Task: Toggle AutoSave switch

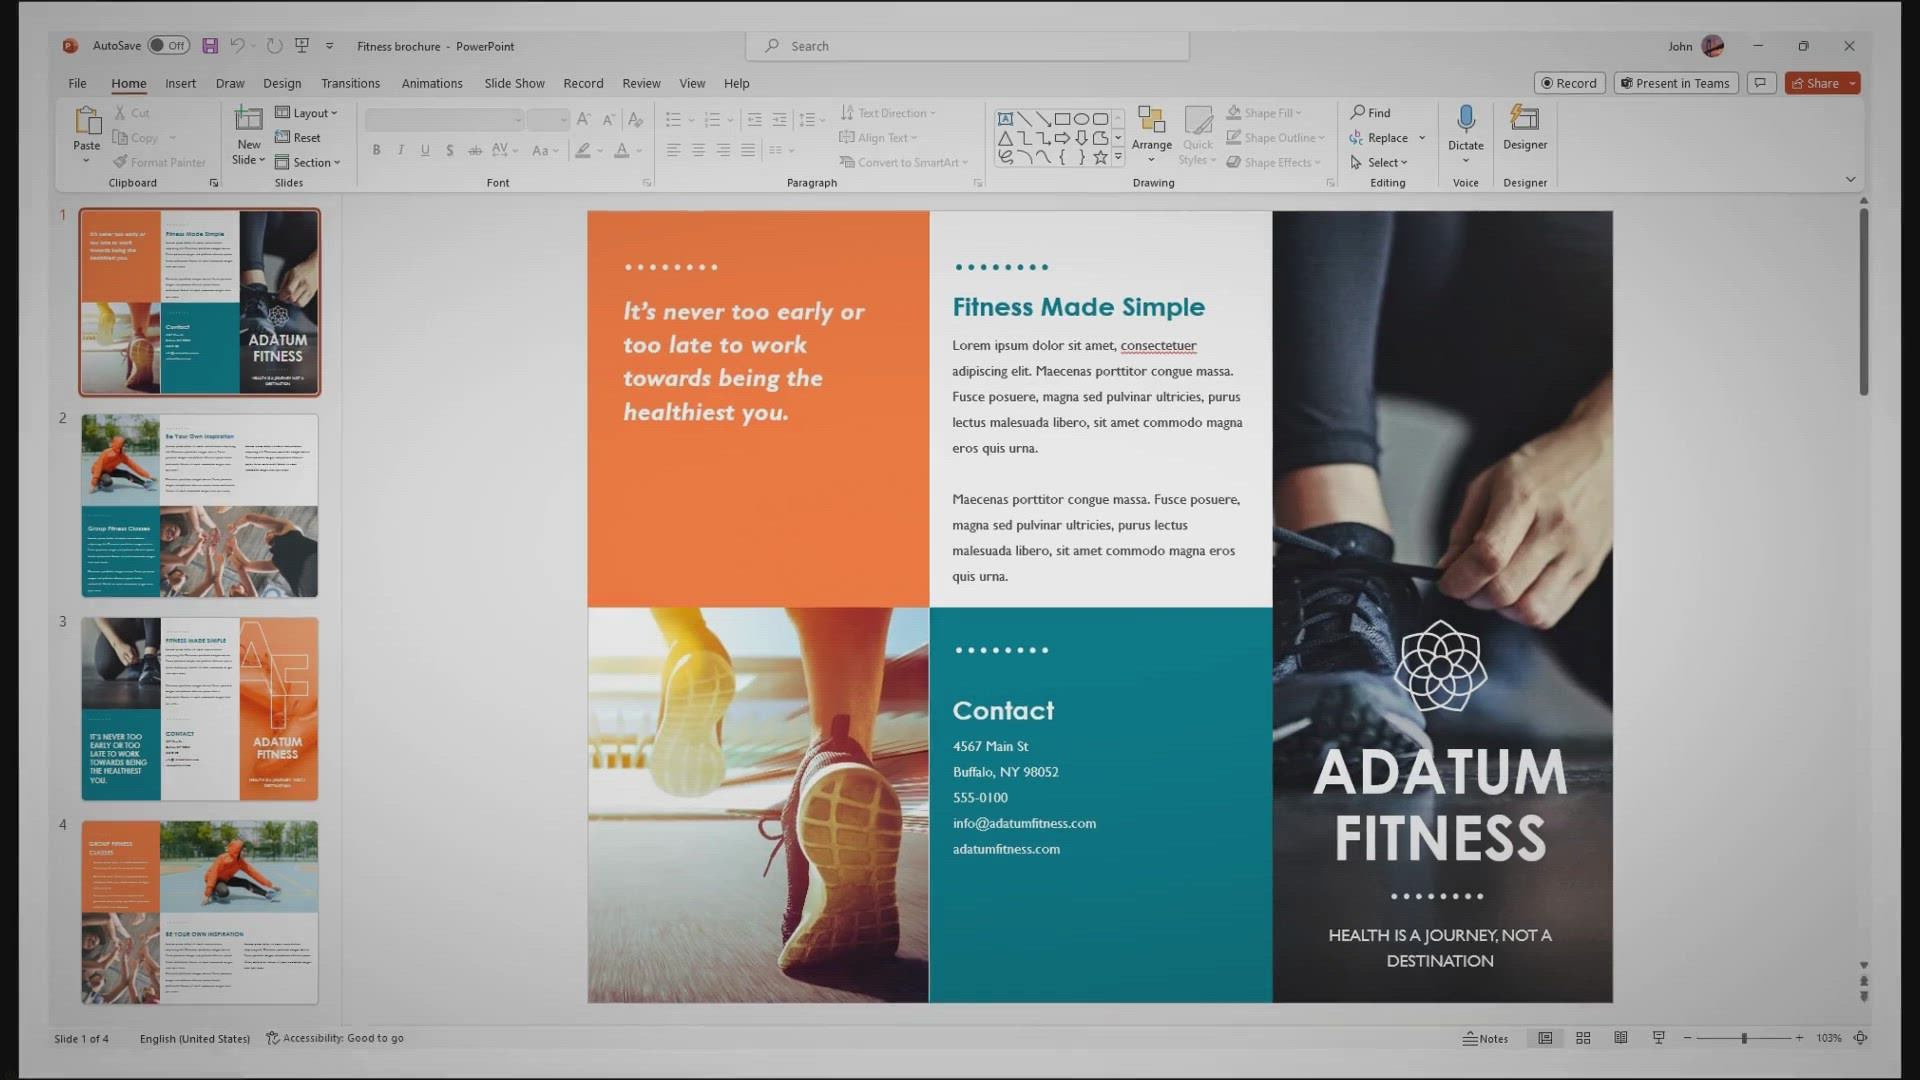Action: [168, 46]
